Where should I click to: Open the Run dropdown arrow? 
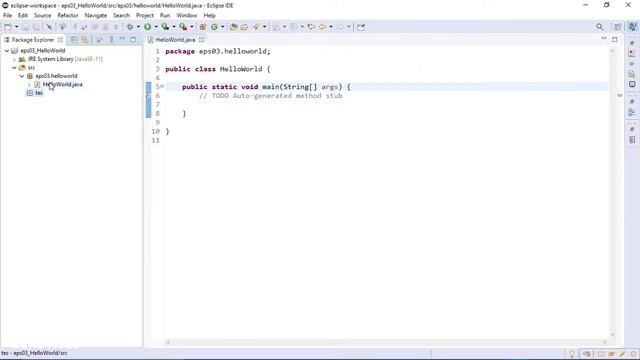click(x=156, y=27)
